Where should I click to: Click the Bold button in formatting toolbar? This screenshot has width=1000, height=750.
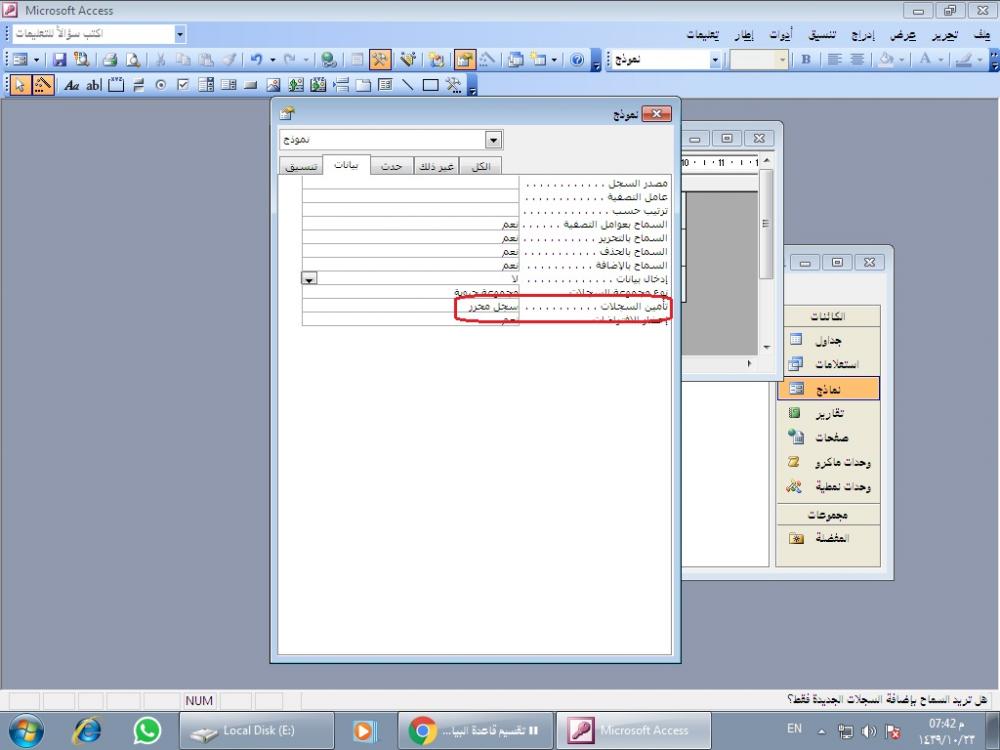pyautogui.click(x=806, y=60)
